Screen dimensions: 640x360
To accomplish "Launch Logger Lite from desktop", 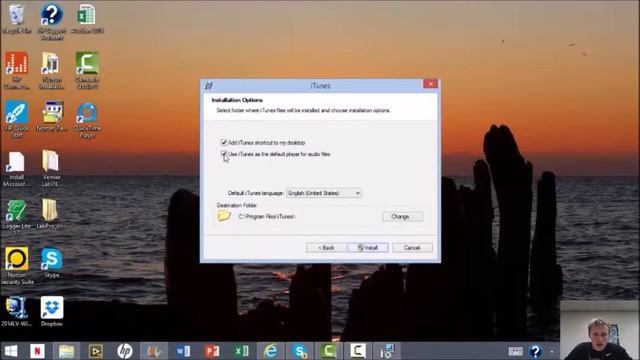I will pyautogui.click(x=16, y=217).
